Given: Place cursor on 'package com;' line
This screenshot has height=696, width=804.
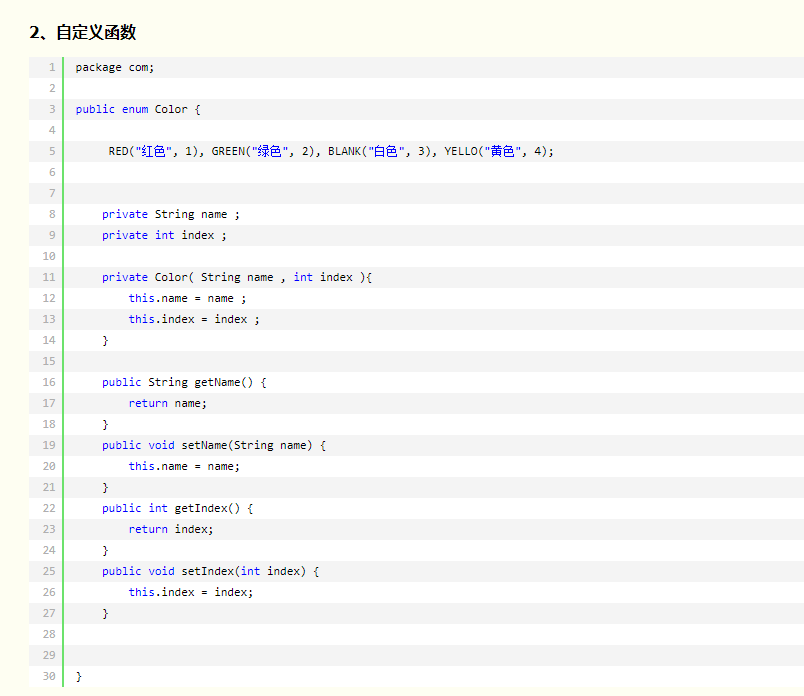Looking at the screenshot, I should [x=114, y=67].
